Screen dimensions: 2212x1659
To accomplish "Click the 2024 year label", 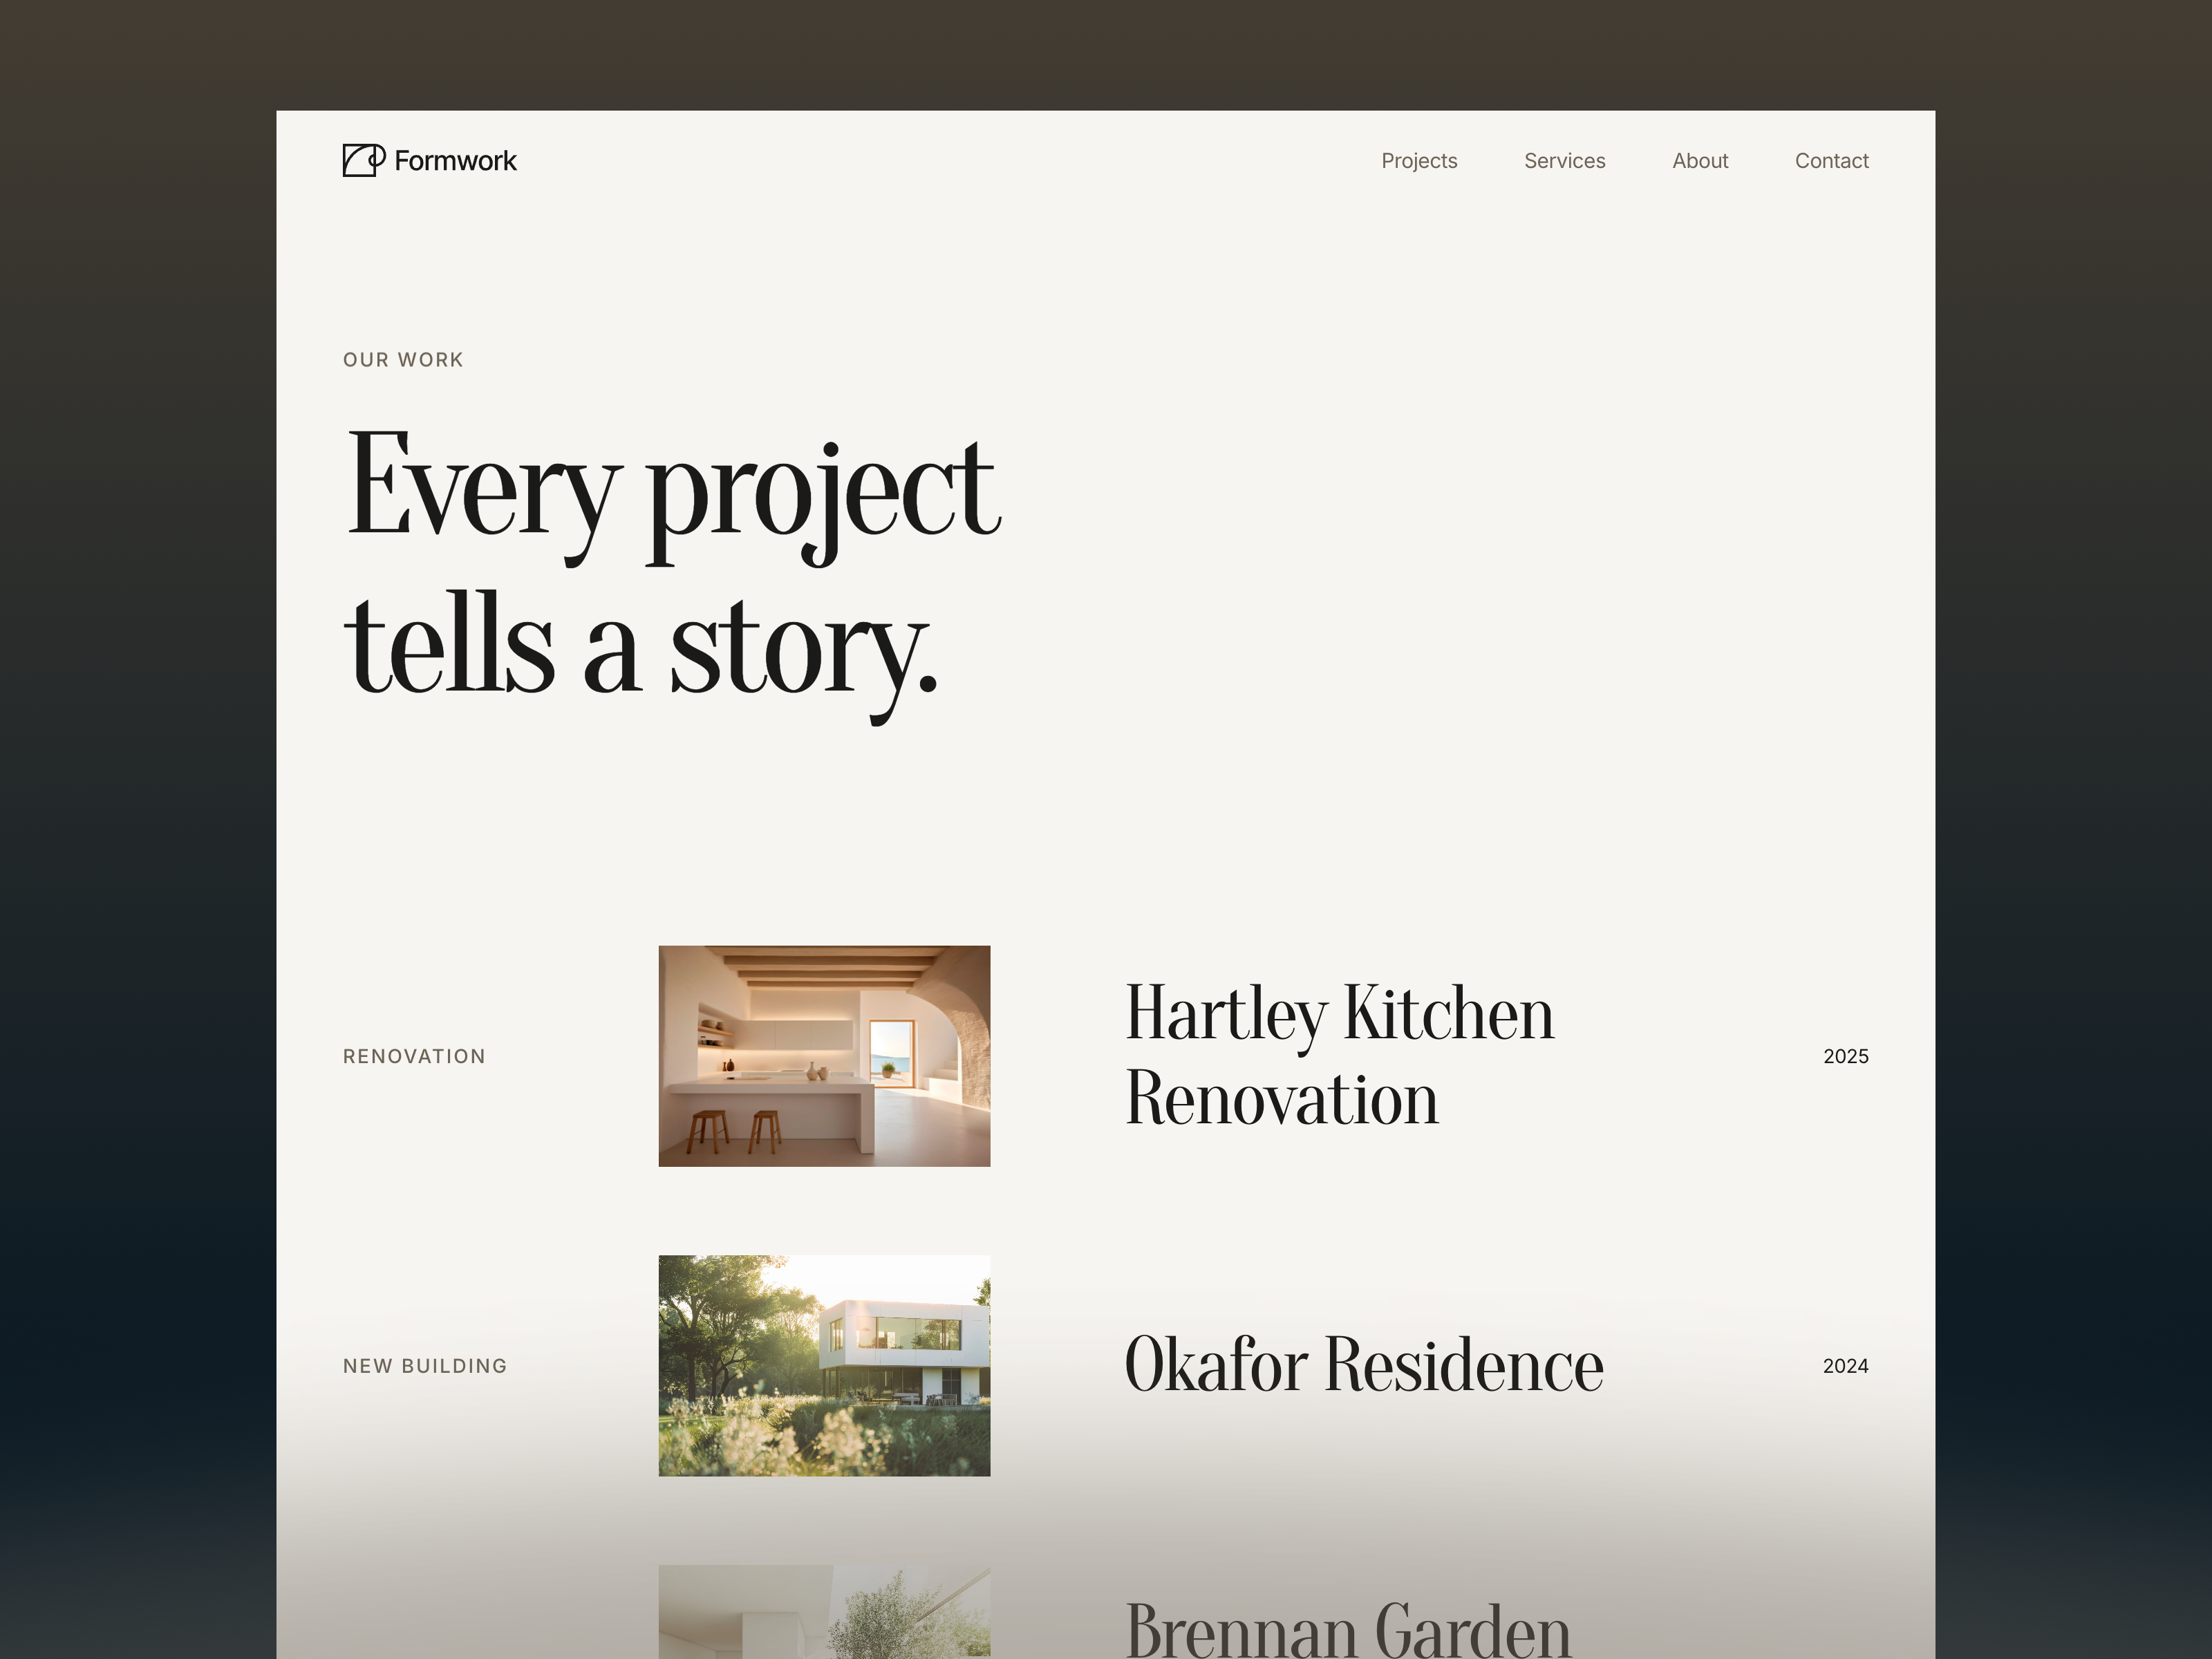I will pyautogui.click(x=1846, y=1366).
